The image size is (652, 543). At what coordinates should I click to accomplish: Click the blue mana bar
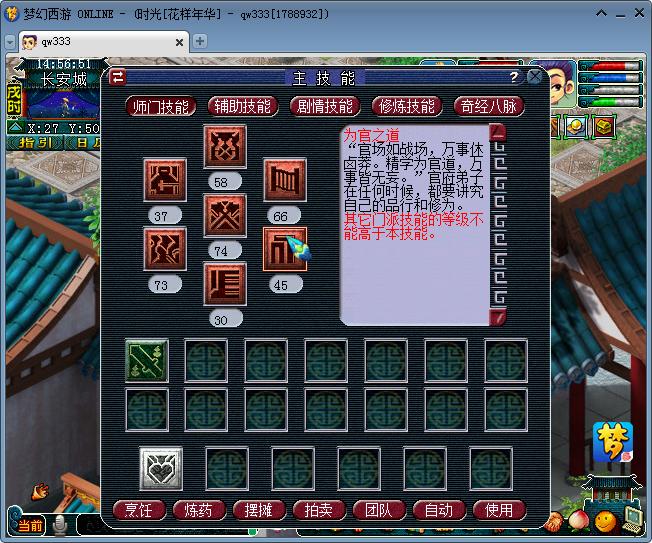click(x=610, y=78)
